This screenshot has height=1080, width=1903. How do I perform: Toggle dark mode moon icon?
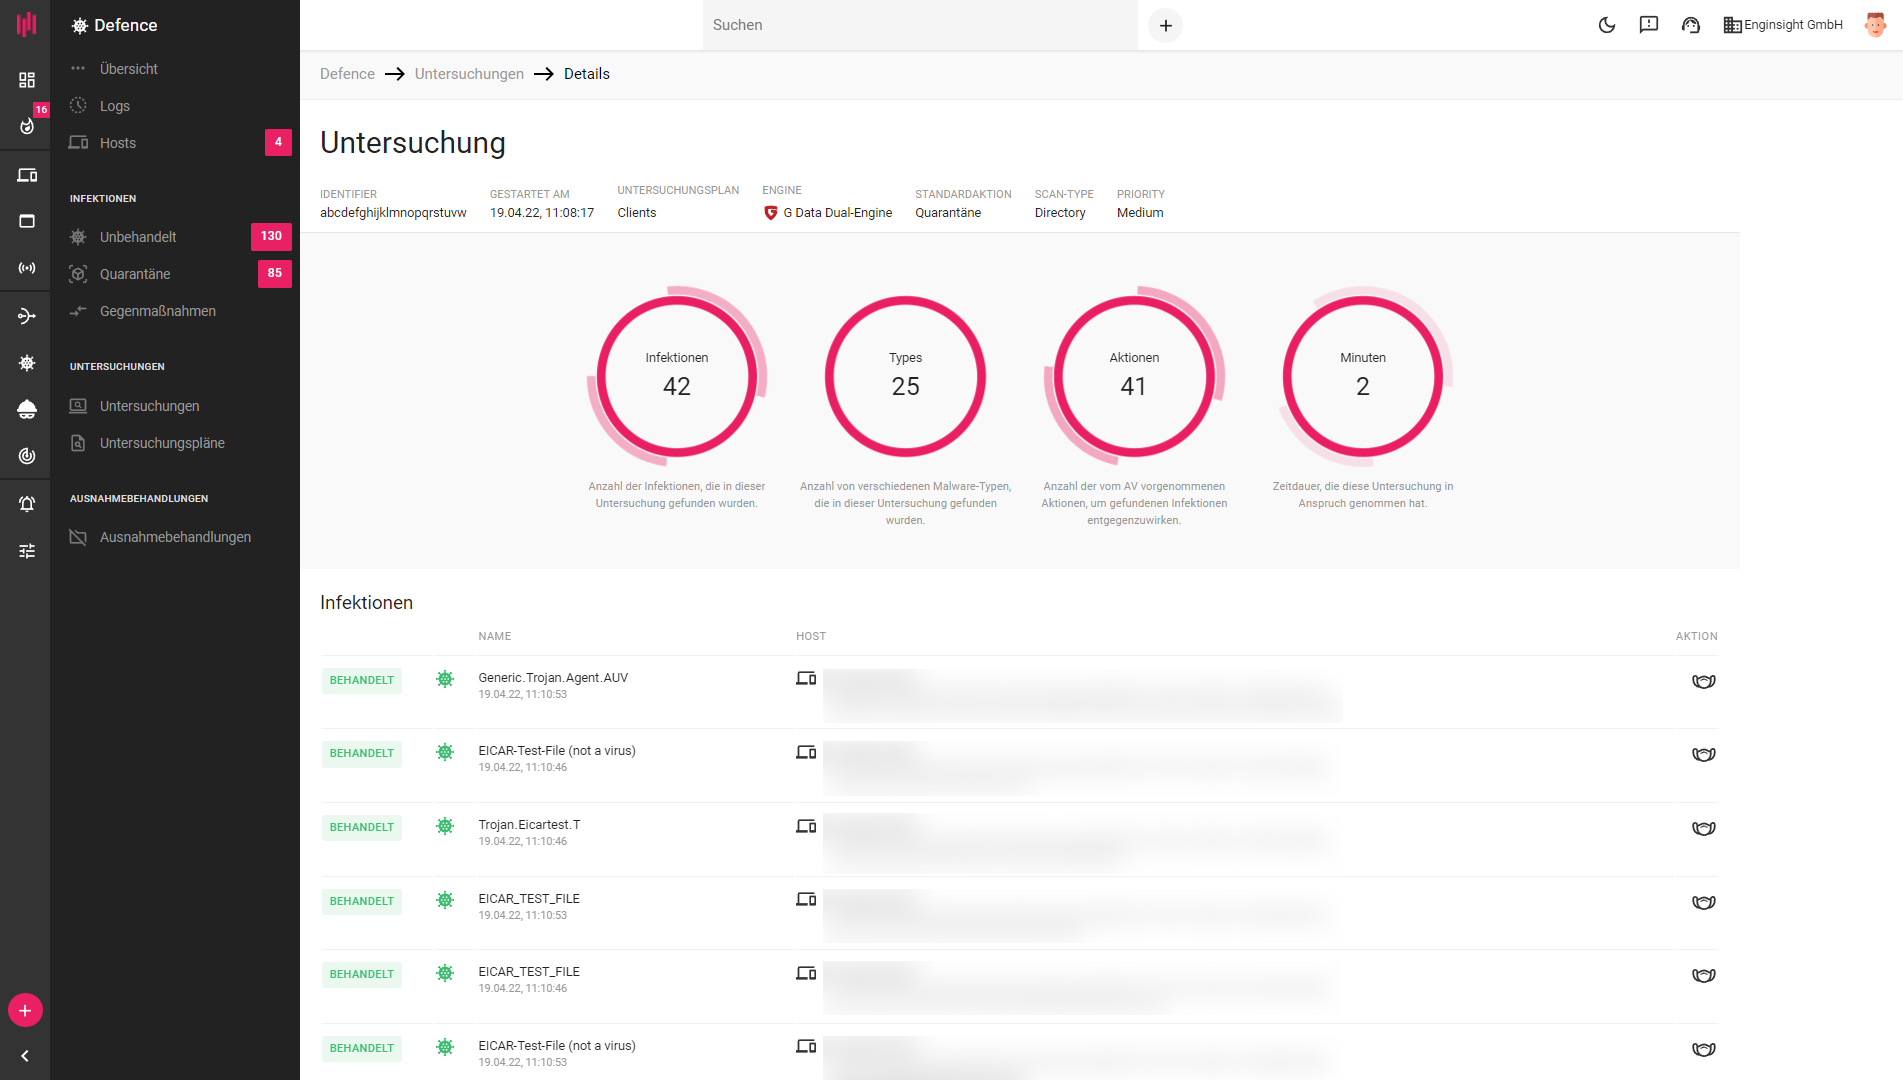[1607, 25]
